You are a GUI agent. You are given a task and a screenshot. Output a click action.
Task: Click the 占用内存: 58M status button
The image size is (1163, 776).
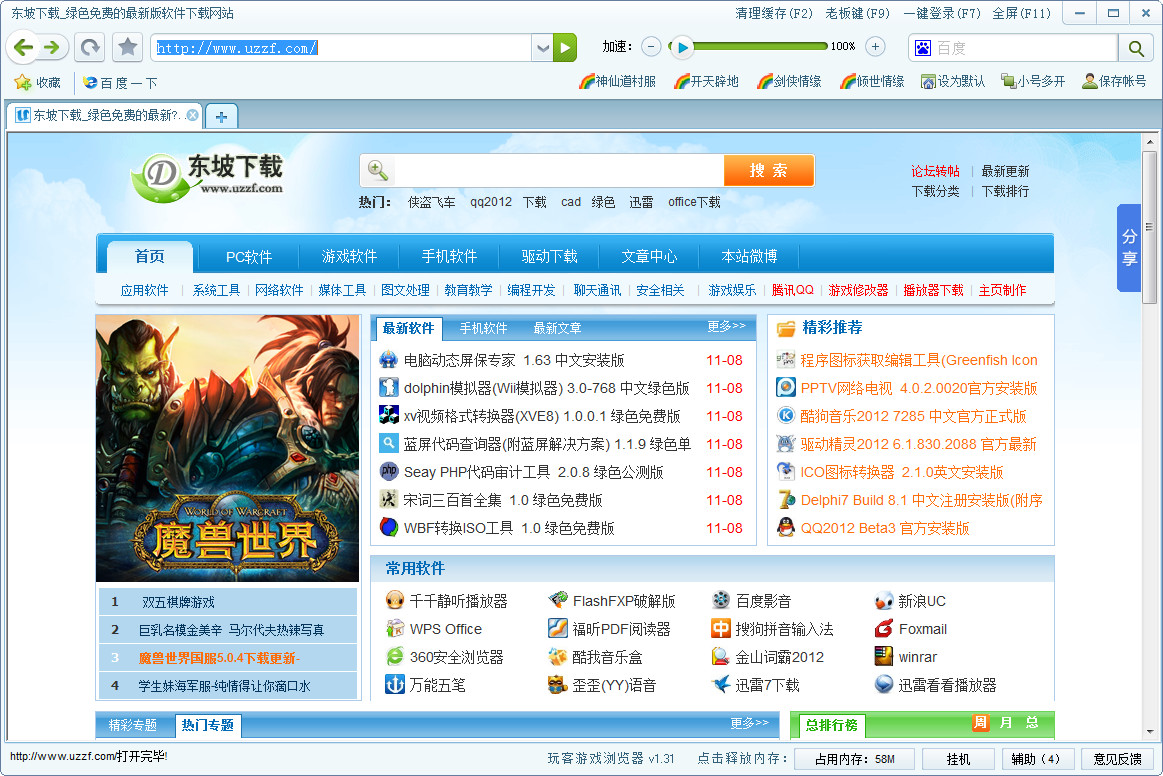click(854, 759)
